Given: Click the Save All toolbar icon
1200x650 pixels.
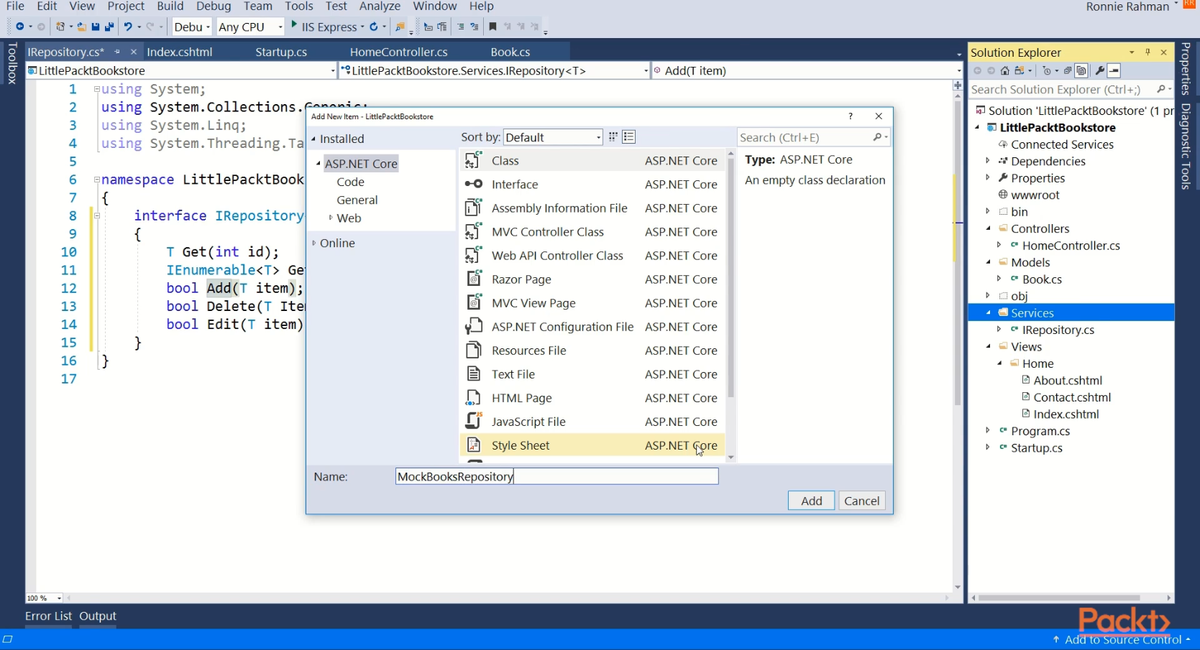Looking at the screenshot, I should [x=108, y=27].
